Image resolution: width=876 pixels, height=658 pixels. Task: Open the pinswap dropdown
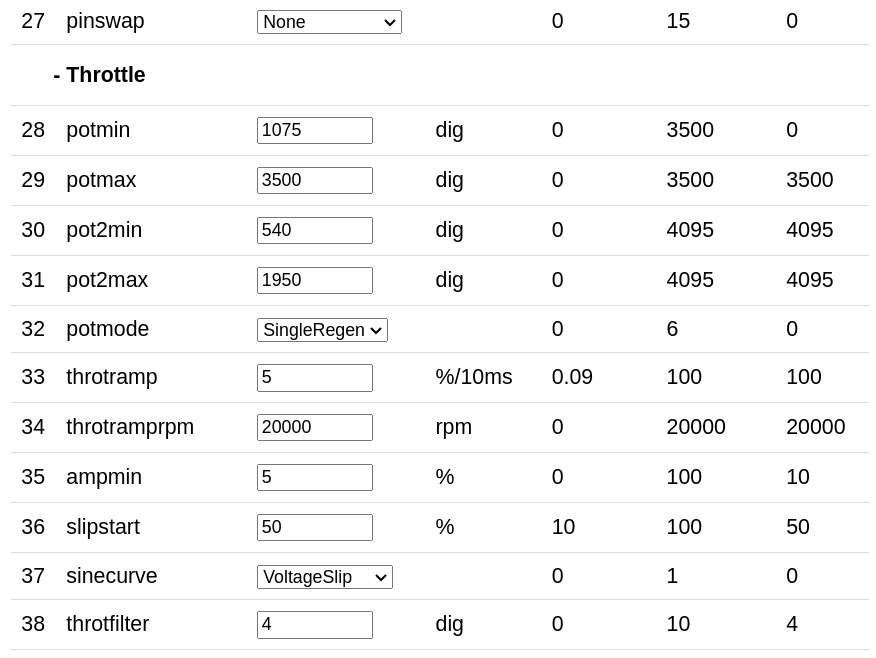tap(329, 22)
